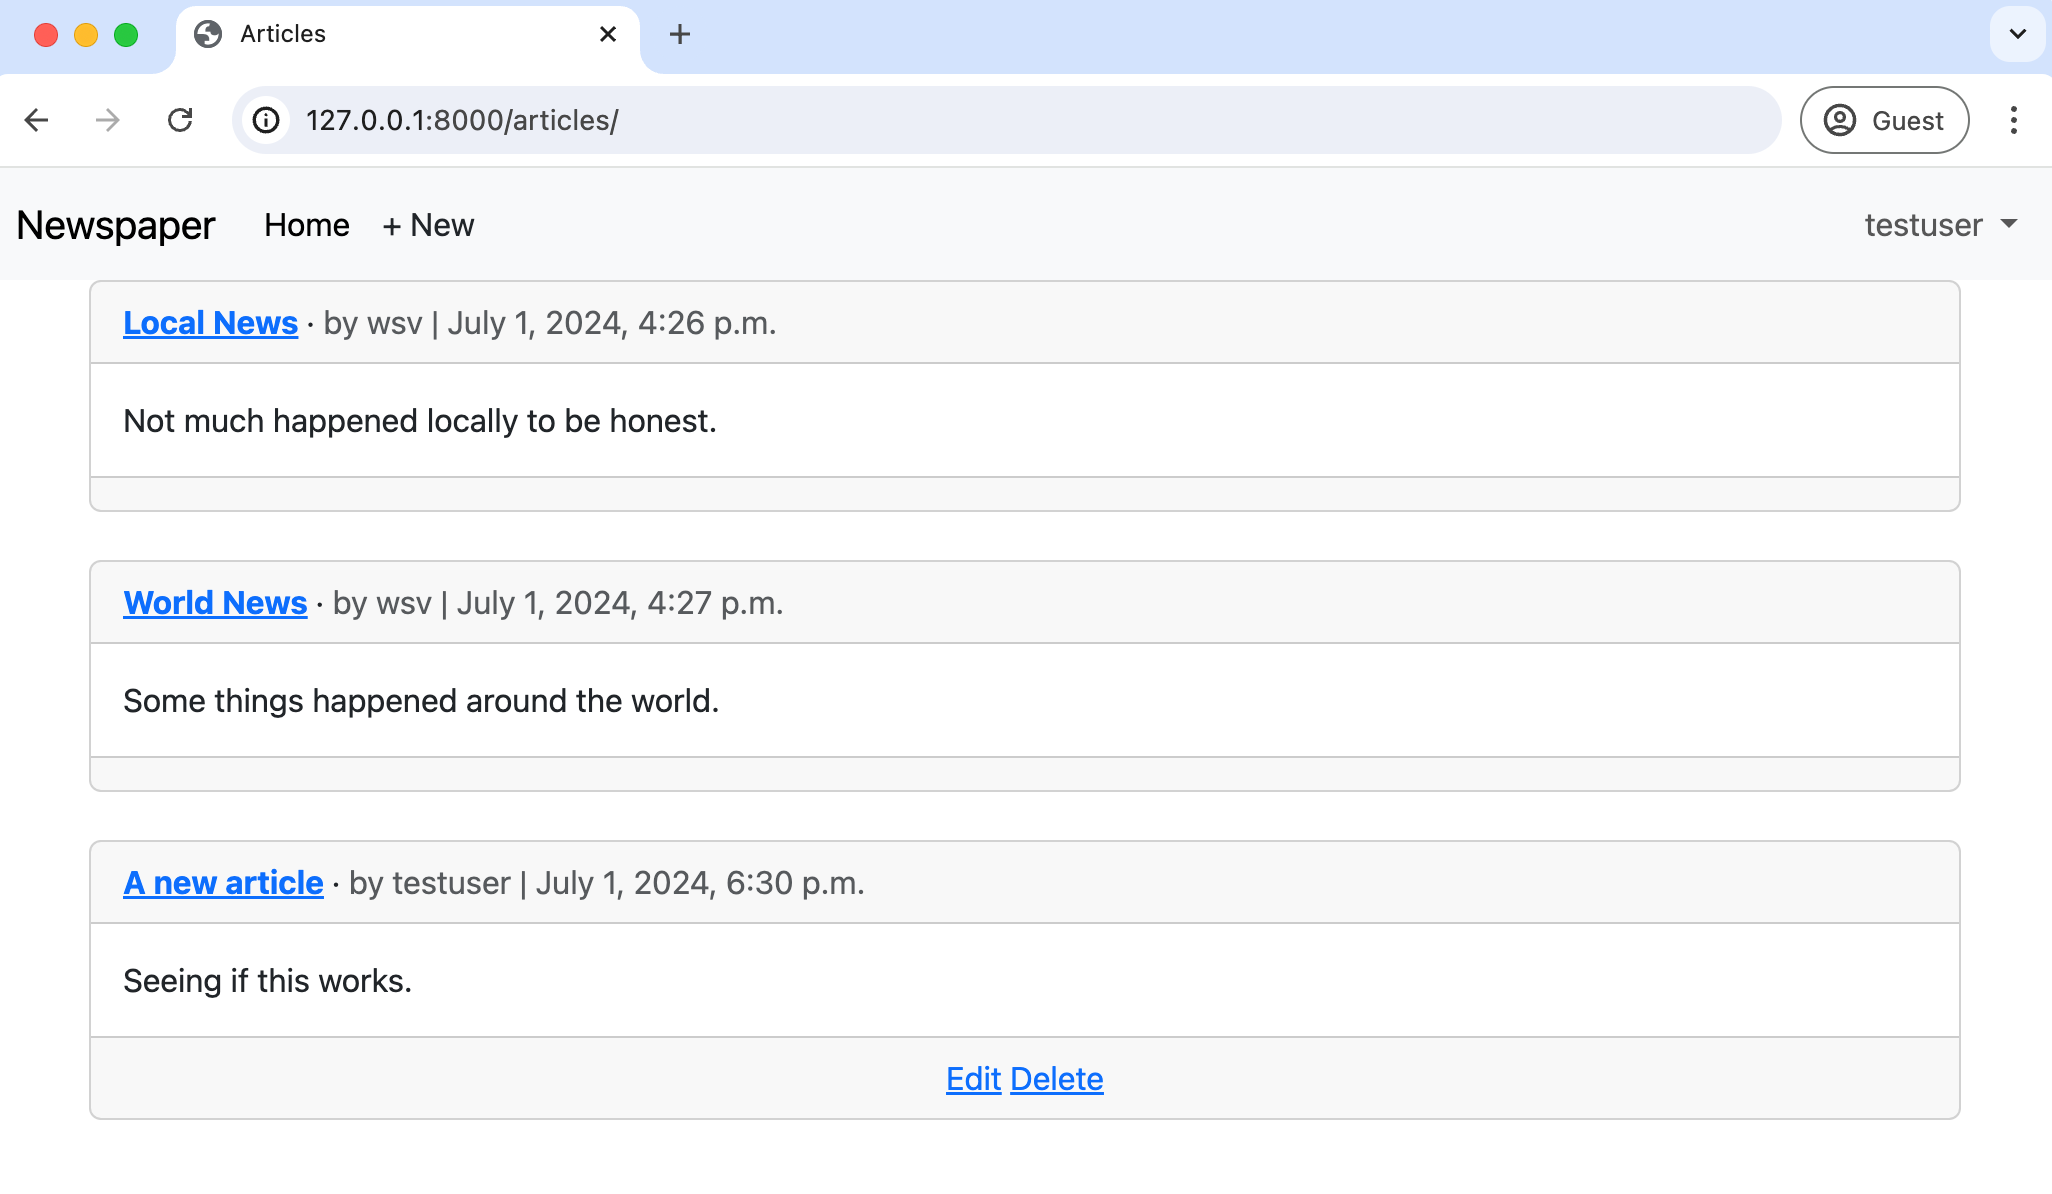Screen dimensions: 2052x1194
Task: Click the browser three-dot menu icon
Action: click(2016, 119)
